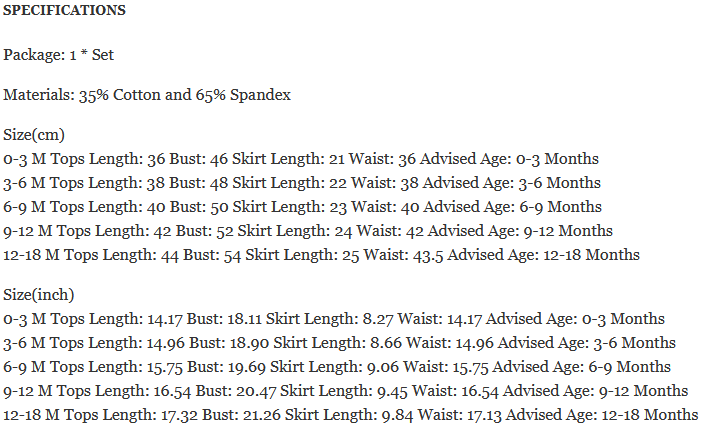
Task: Click the 'Size(cm)' label
Action: point(36,135)
